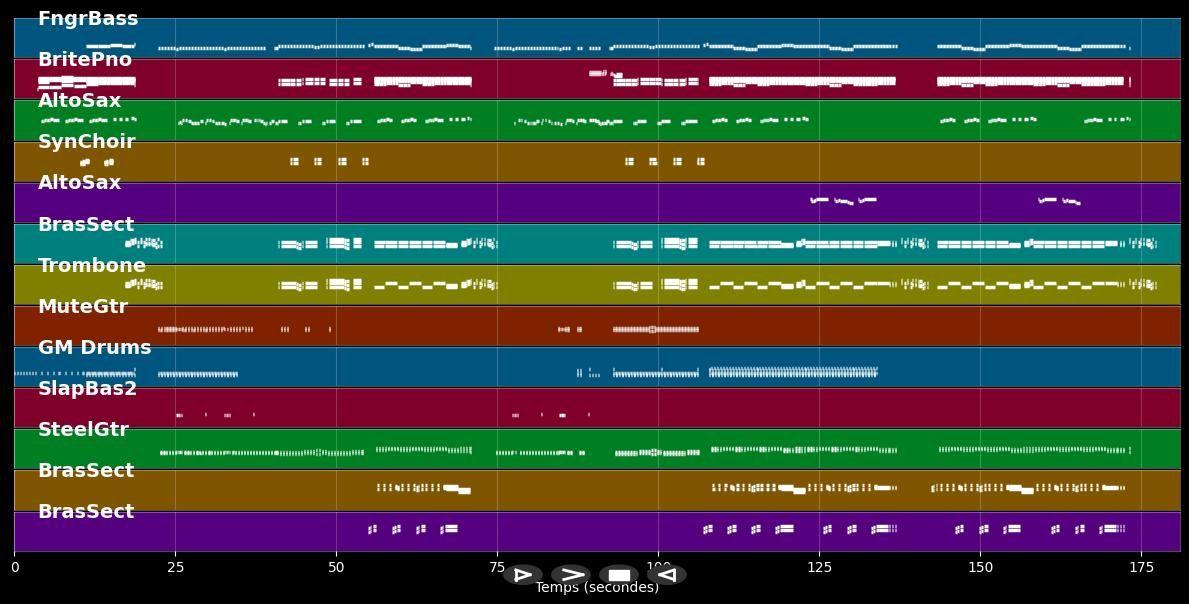Select the MuteGtr track label
This screenshot has height=604, width=1189.
83,307
